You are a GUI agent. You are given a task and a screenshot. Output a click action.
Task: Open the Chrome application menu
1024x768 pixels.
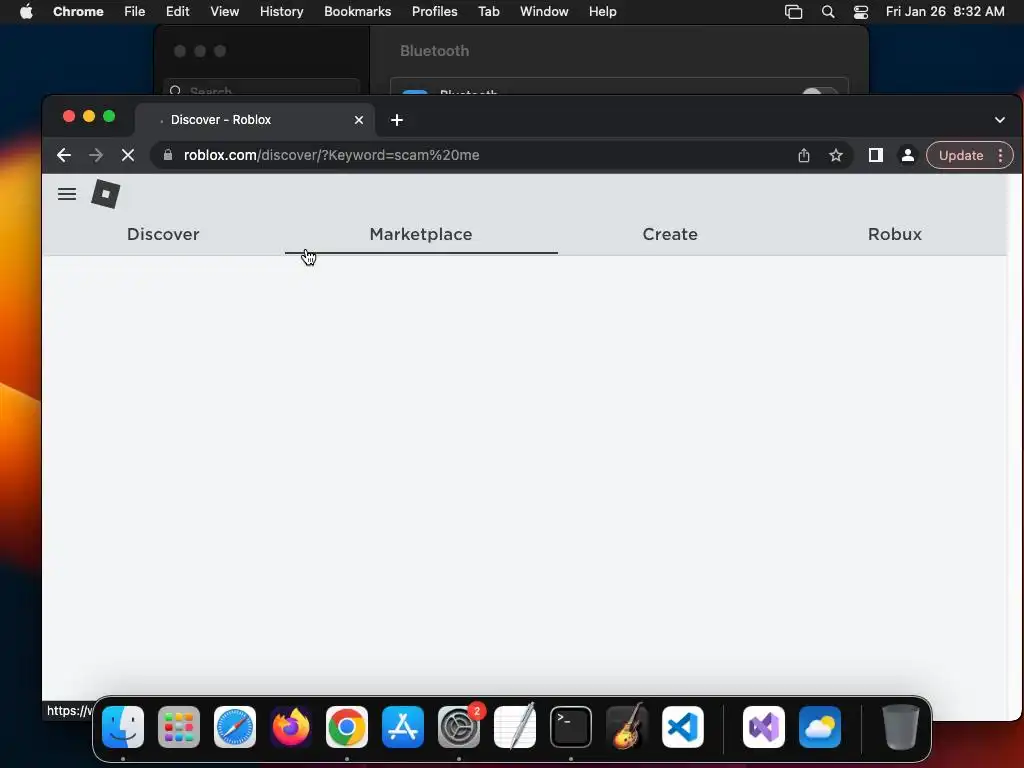point(78,12)
